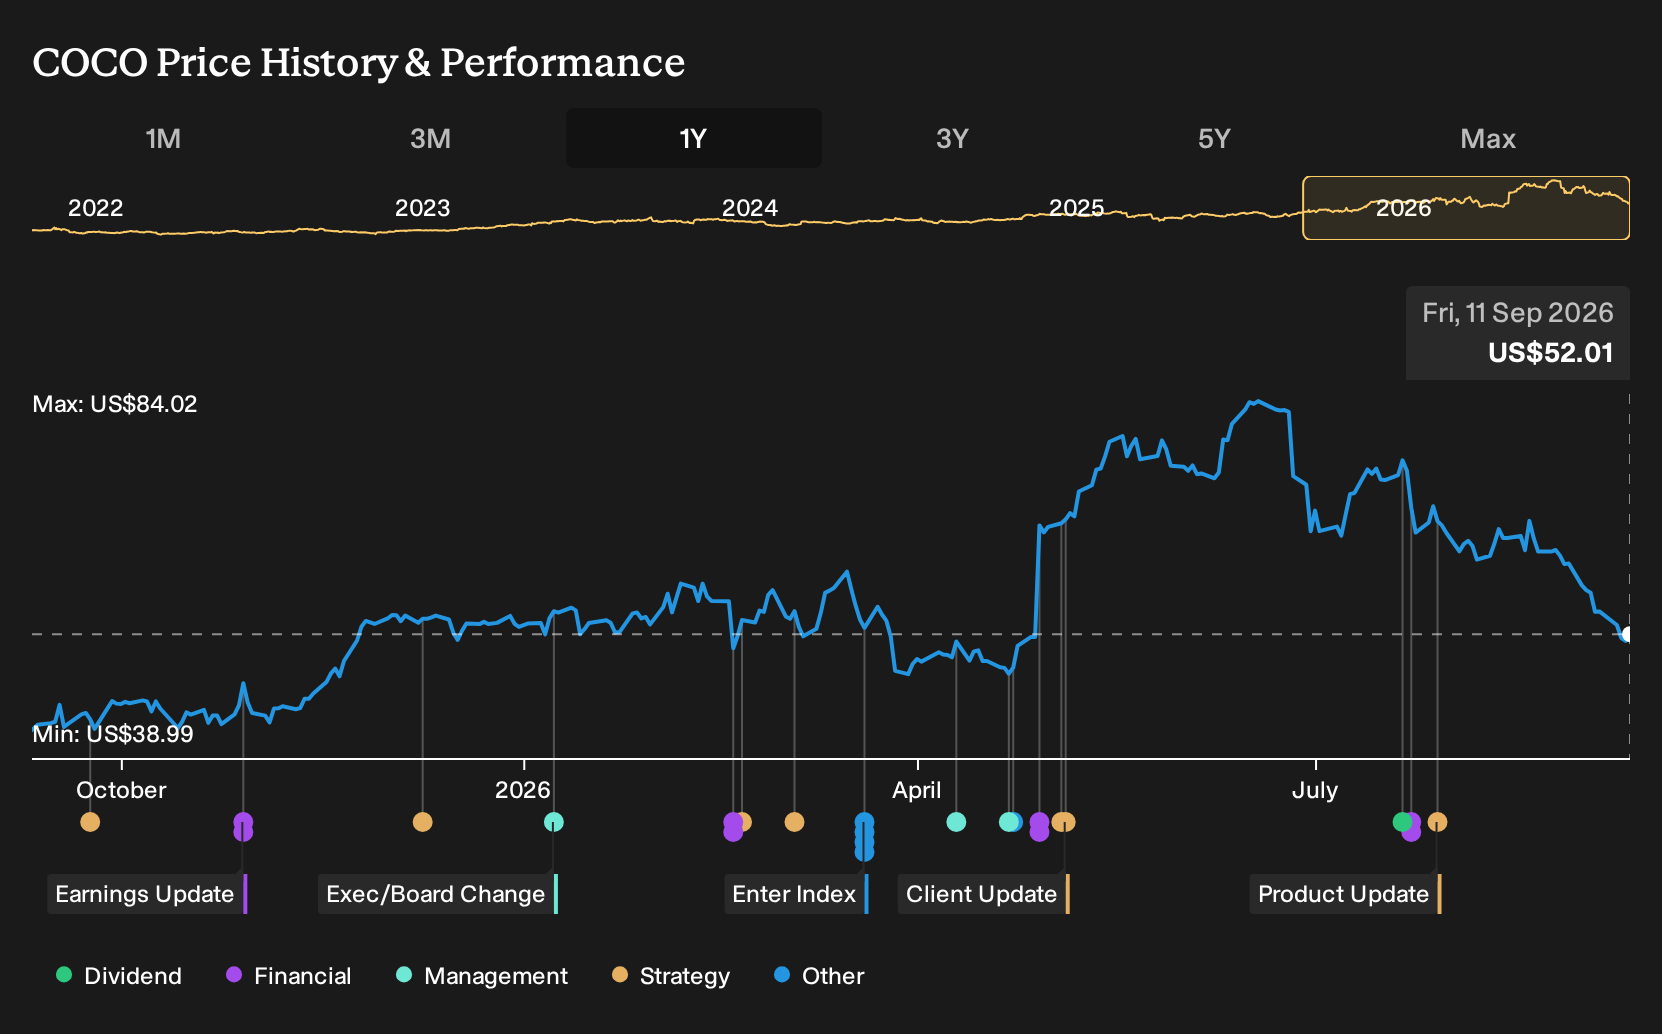Toggle the Strategy legend filter
The image size is (1662, 1034).
point(671,976)
